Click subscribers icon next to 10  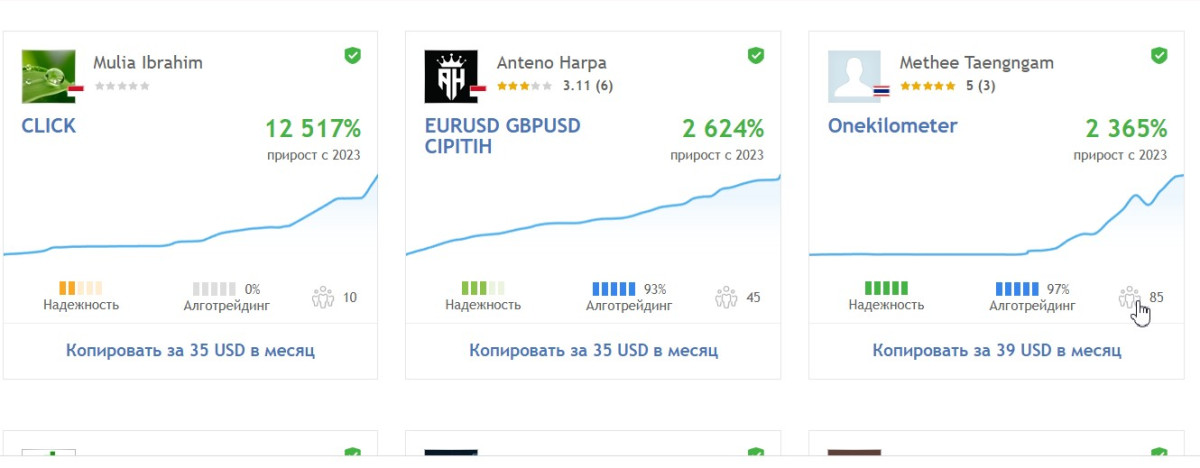[x=322, y=297]
